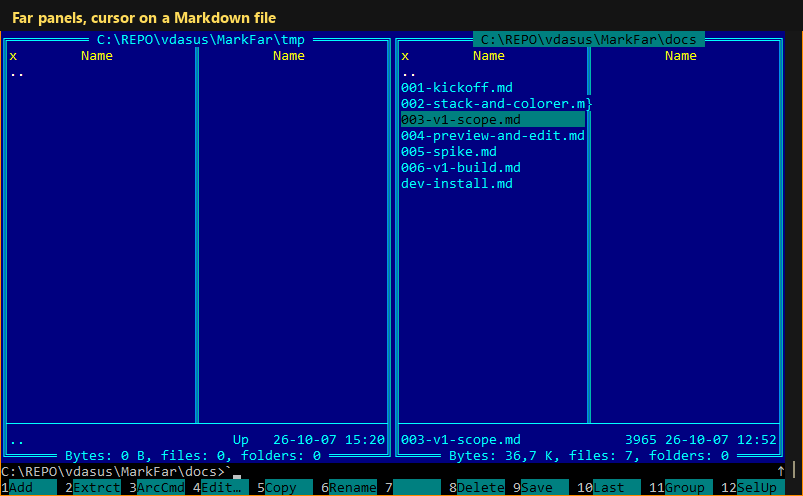Click the 8 Delete function key
The width and height of the screenshot is (803, 496).
coord(477,487)
